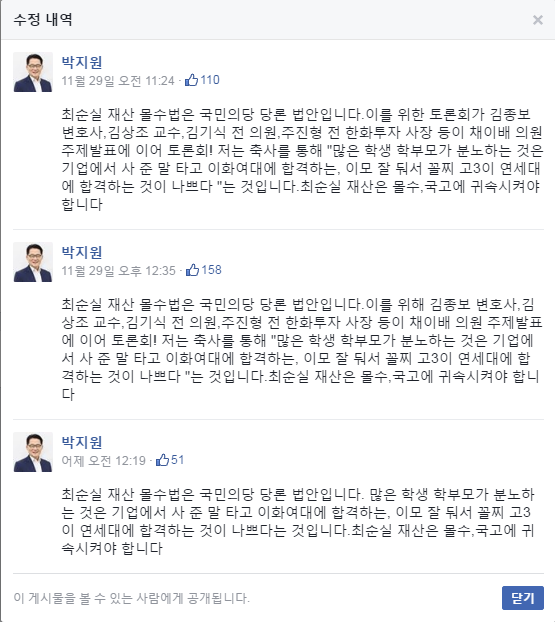
Task: Click the thumbs-up icon showing 51 likes
Action: 162,460
